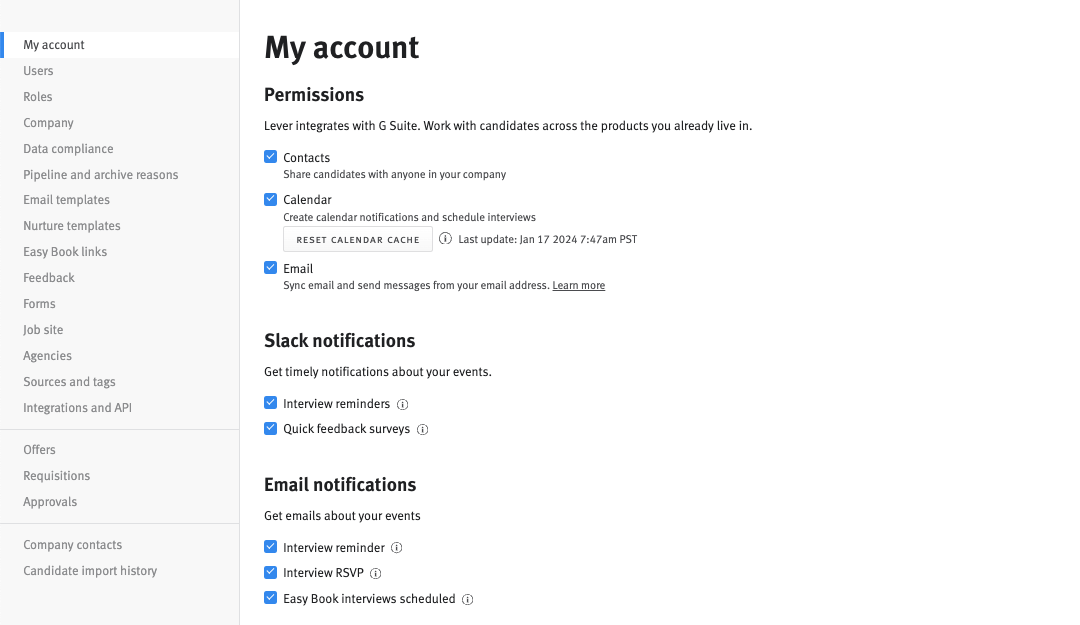
Task: Open the Candidate import history page
Action: point(90,570)
